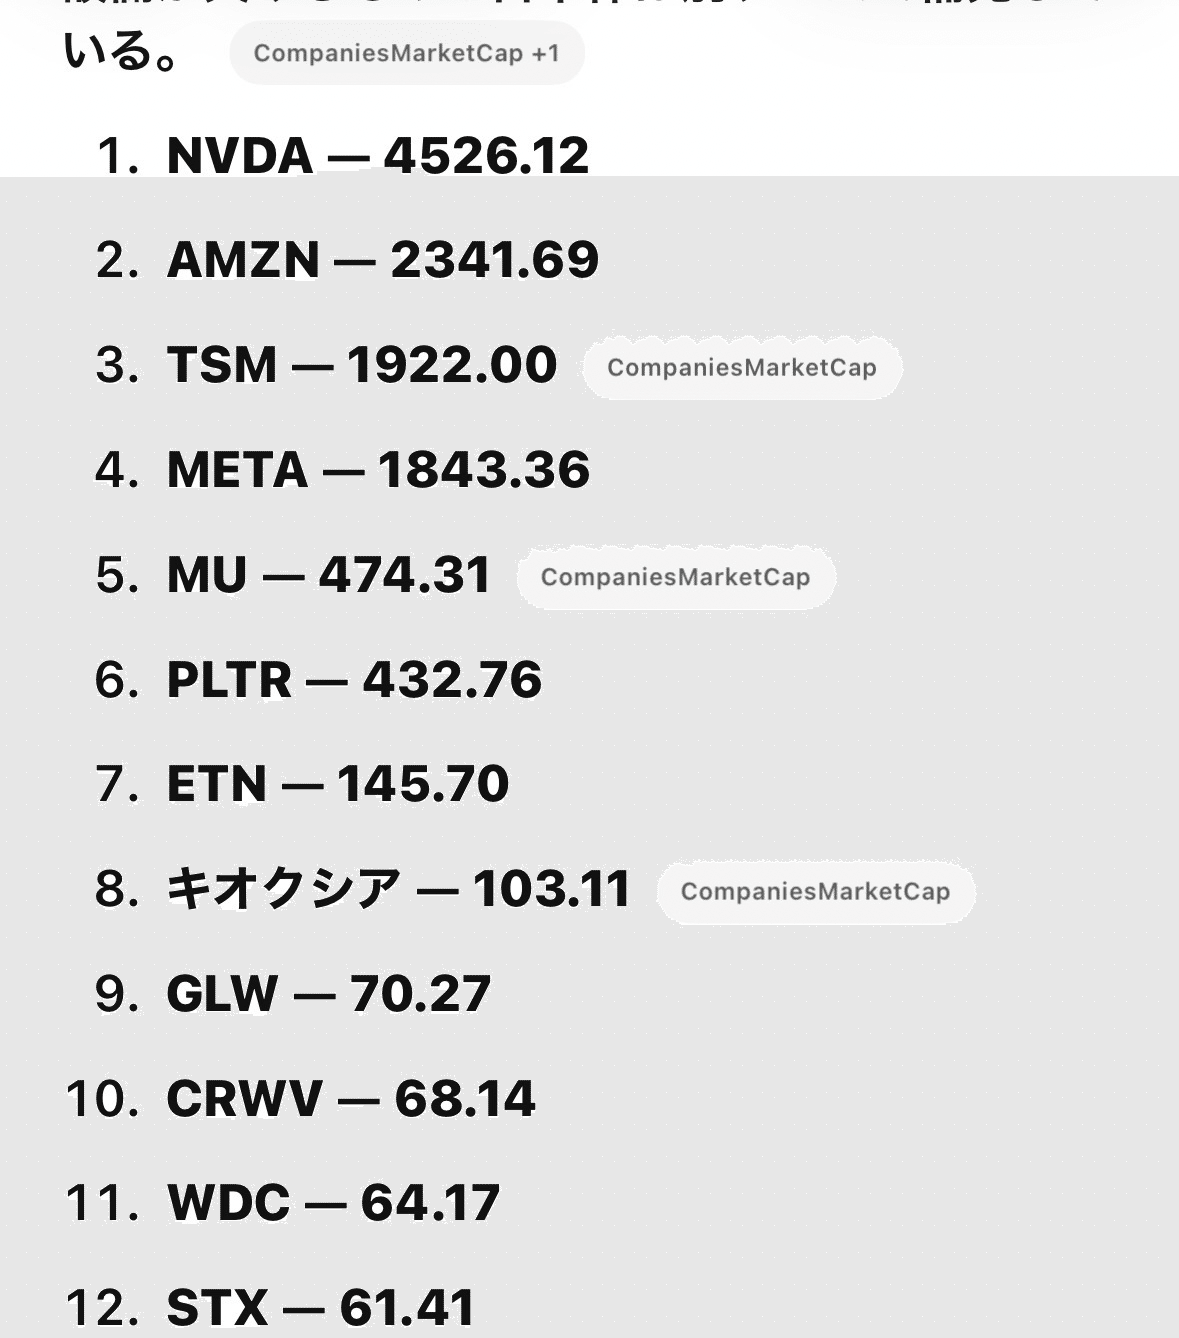Click the いる。 text at the top
1179x1338 pixels.
coord(121,52)
